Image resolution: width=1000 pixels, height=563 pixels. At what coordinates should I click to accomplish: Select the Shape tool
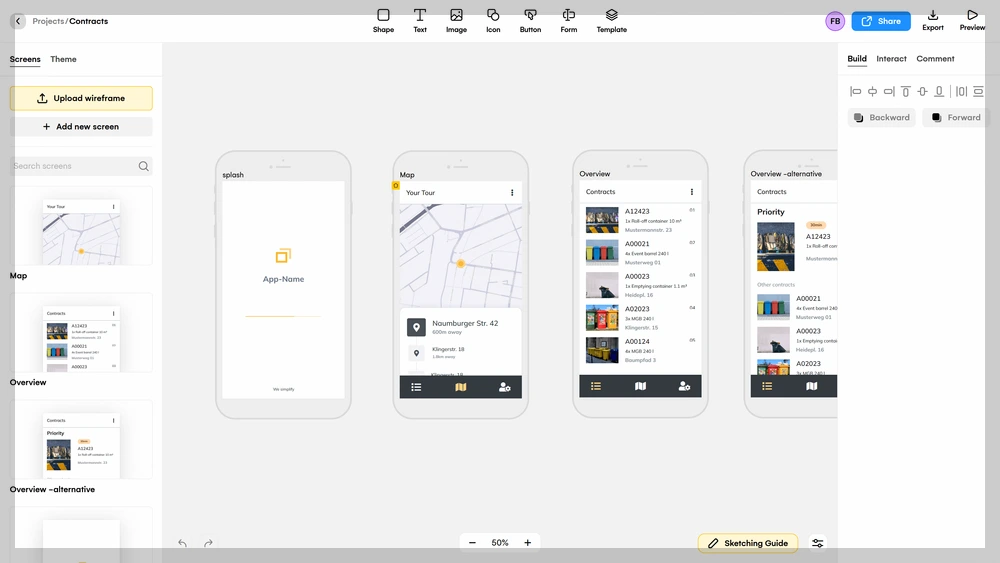[383, 20]
